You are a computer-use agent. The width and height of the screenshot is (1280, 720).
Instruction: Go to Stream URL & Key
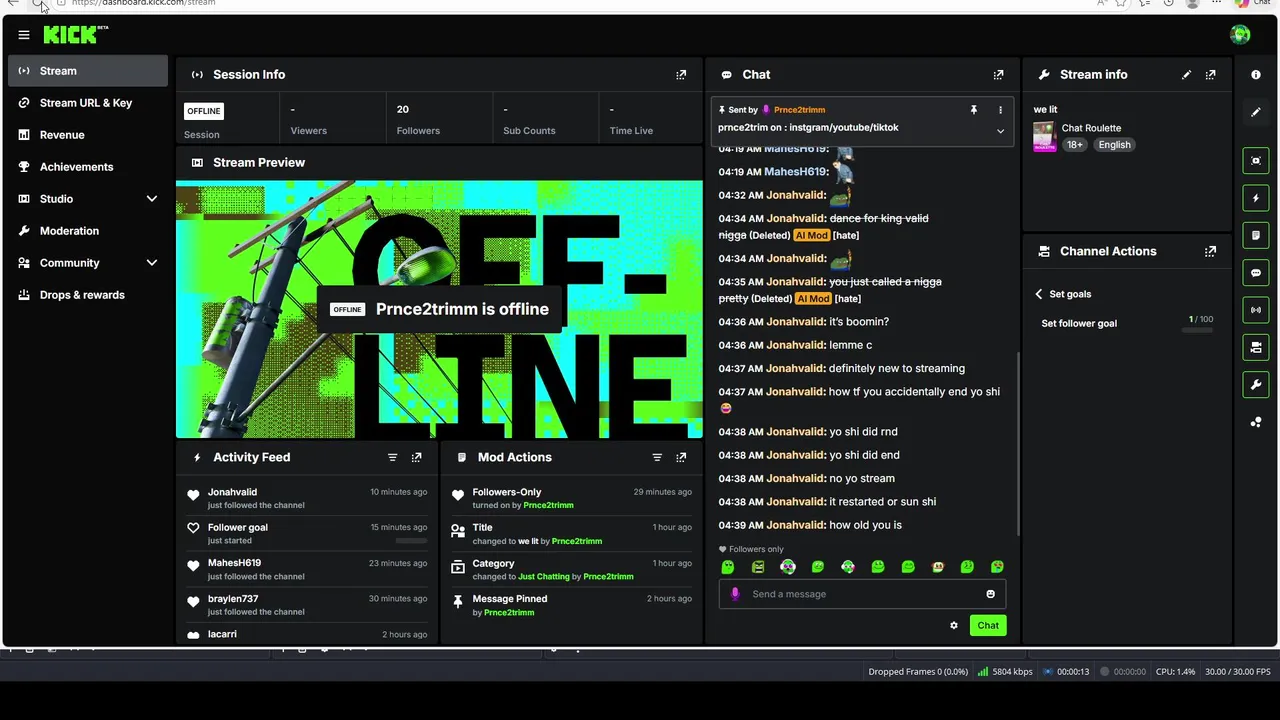pos(88,103)
